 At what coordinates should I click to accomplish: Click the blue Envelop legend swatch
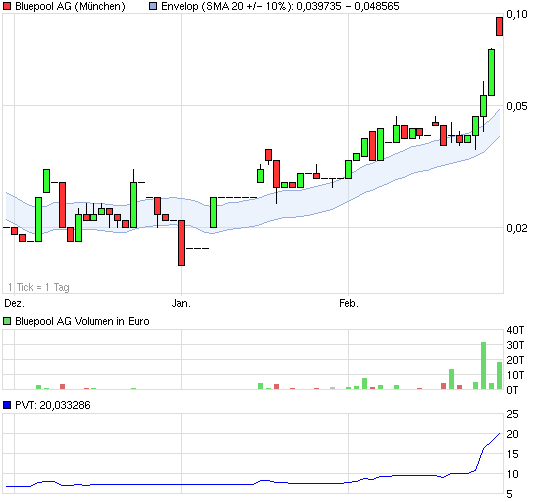click(x=153, y=6)
